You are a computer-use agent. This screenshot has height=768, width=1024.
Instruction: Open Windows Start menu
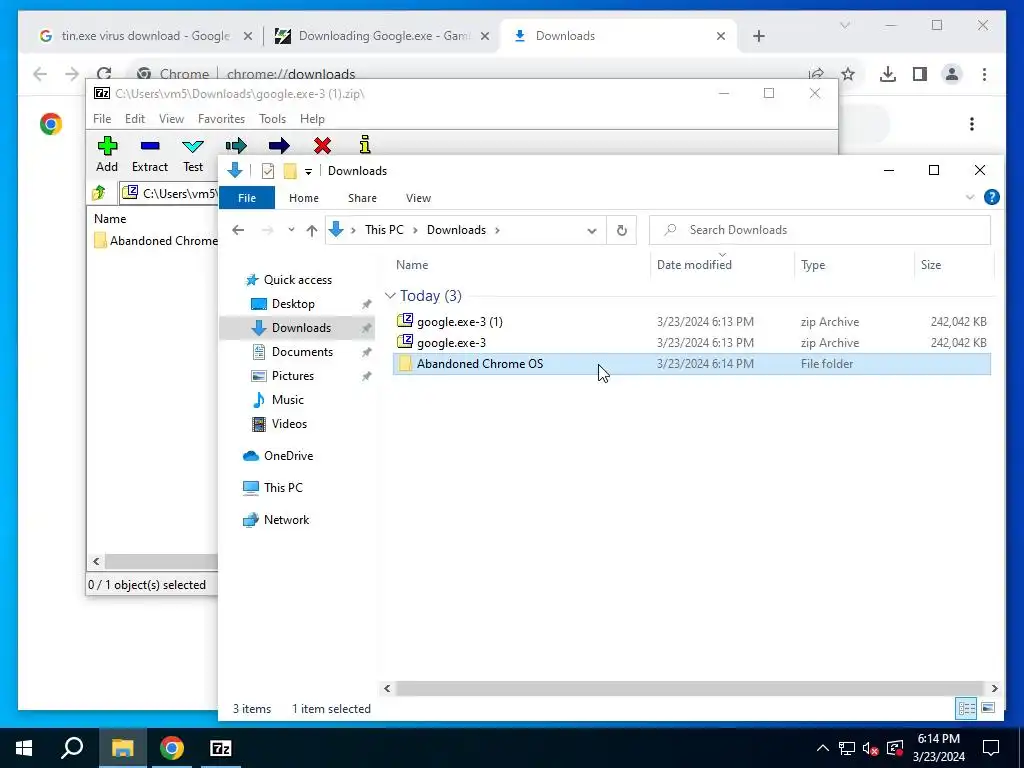(24, 748)
